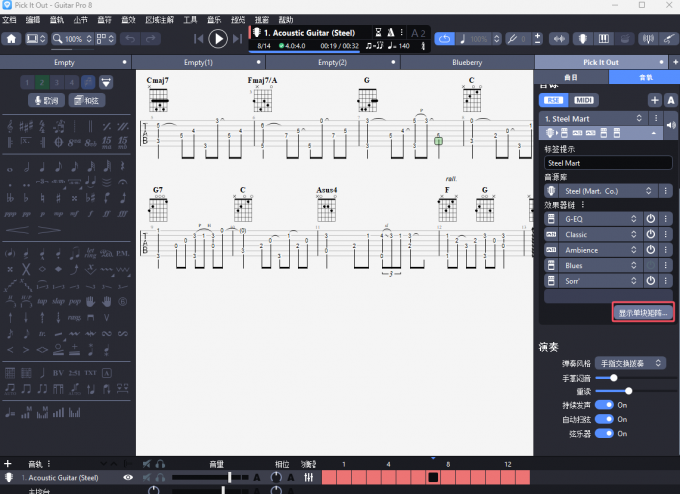Click the 显示单块矩阵 button
Image resolution: width=680 pixels, height=494 pixels.
tap(643, 313)
